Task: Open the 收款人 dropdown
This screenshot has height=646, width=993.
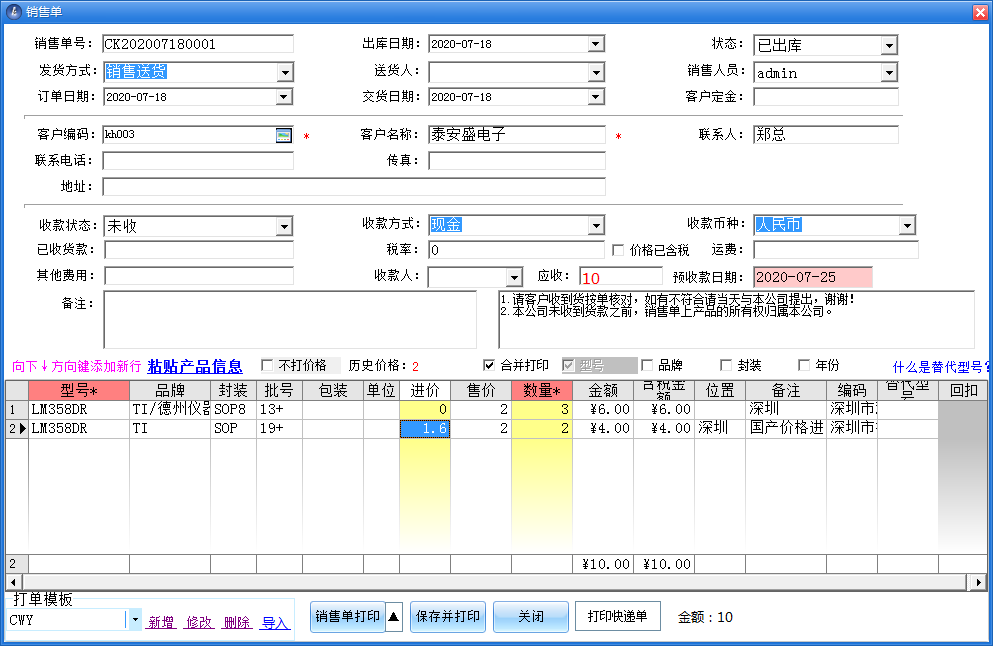Action: 514,277
